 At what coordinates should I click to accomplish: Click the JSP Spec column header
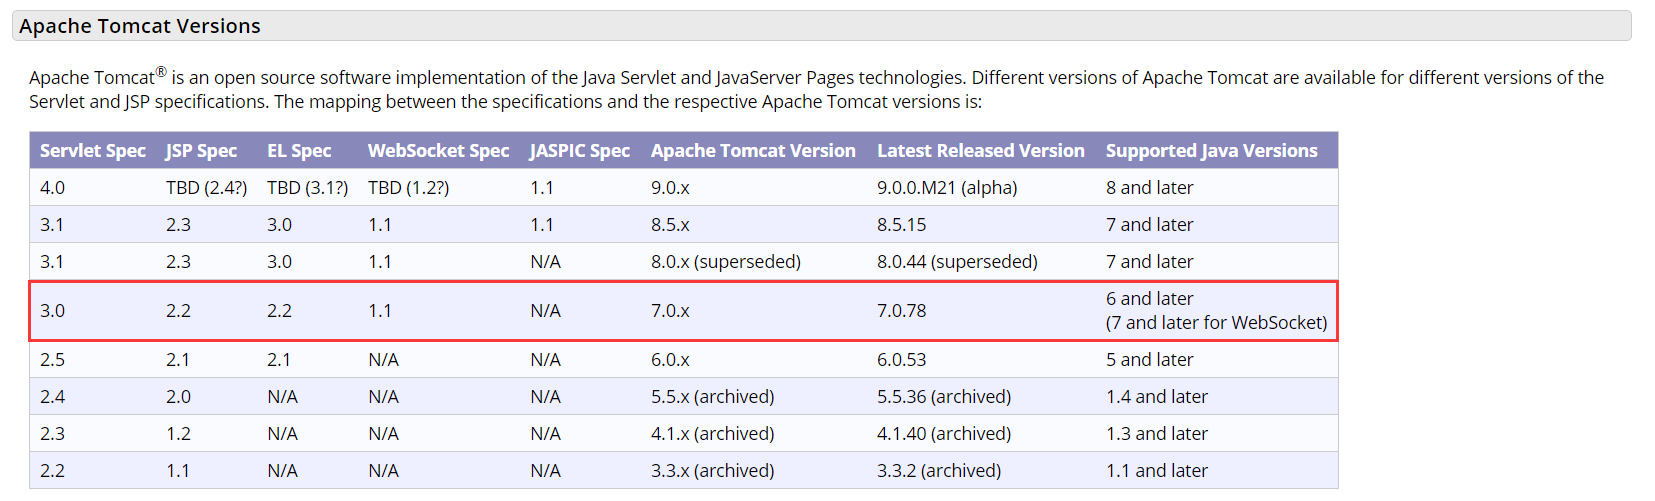pos(201,151)
